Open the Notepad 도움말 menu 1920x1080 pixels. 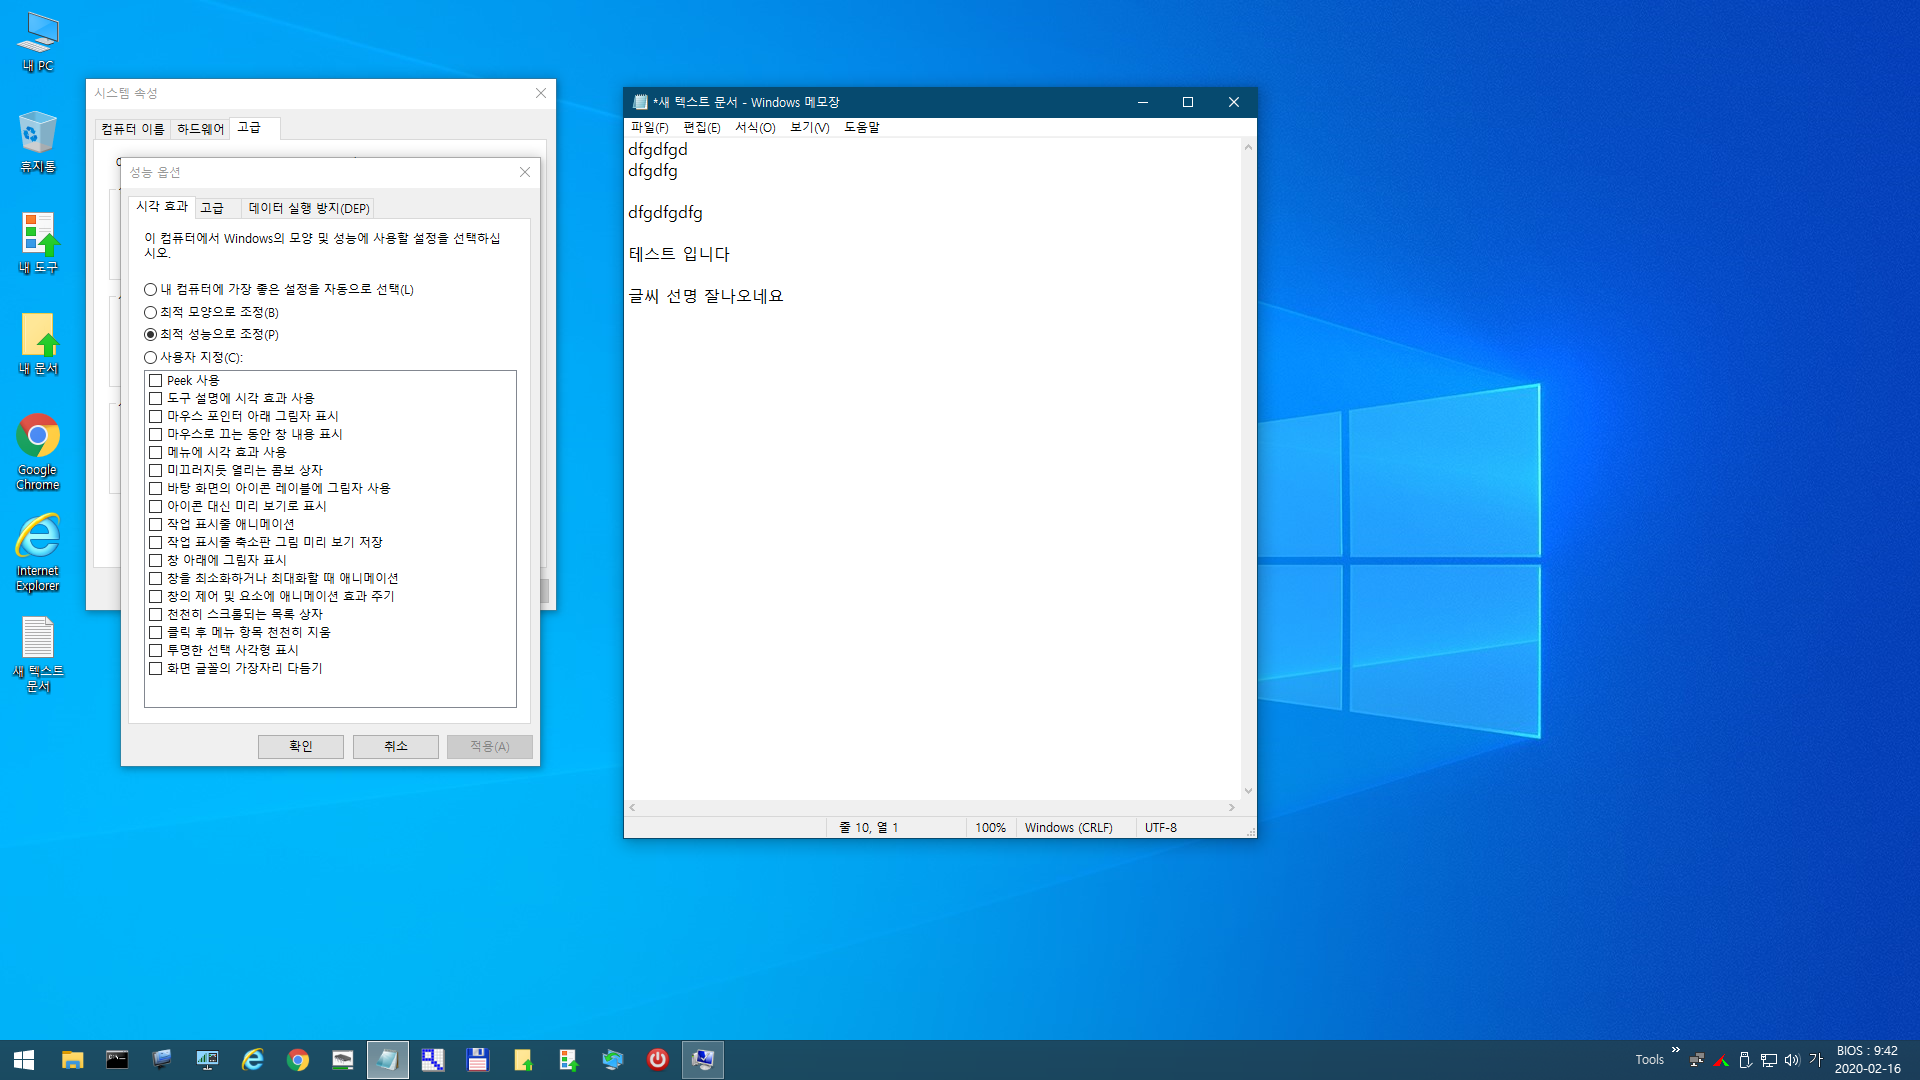point(861,127)
